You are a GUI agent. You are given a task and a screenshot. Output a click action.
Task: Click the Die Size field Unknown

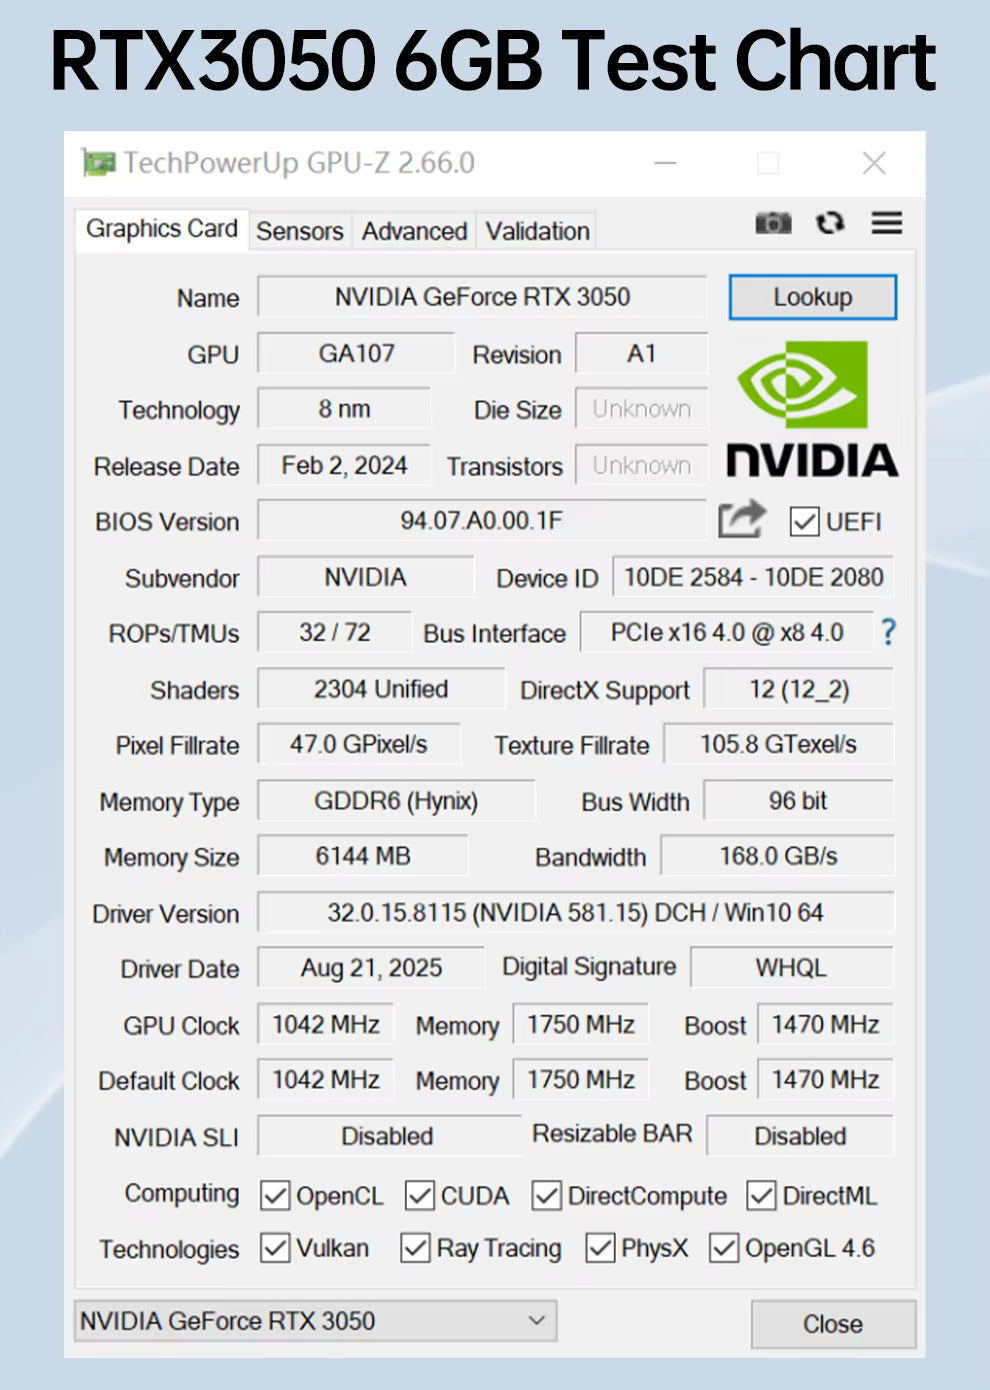tap(641, 409)
